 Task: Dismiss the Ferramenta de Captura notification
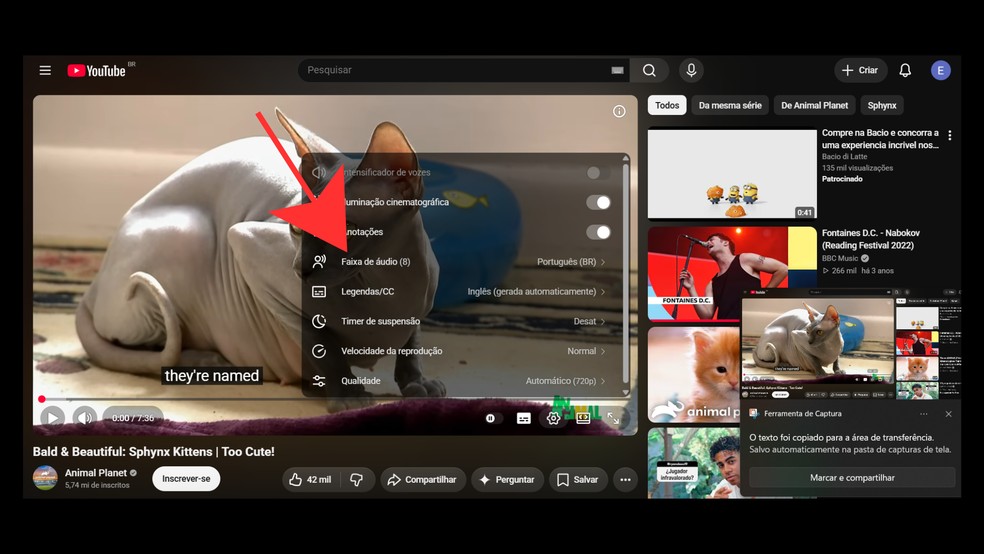(x=948, y=414)
